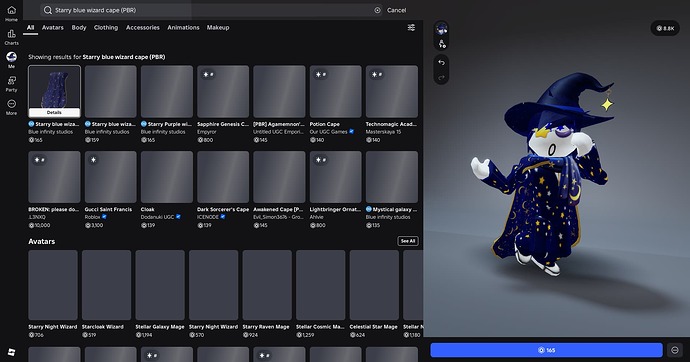Select the Lightbringer Ornate item
Viewport: 690px width, 362px height.
click(x=335, y=177)
